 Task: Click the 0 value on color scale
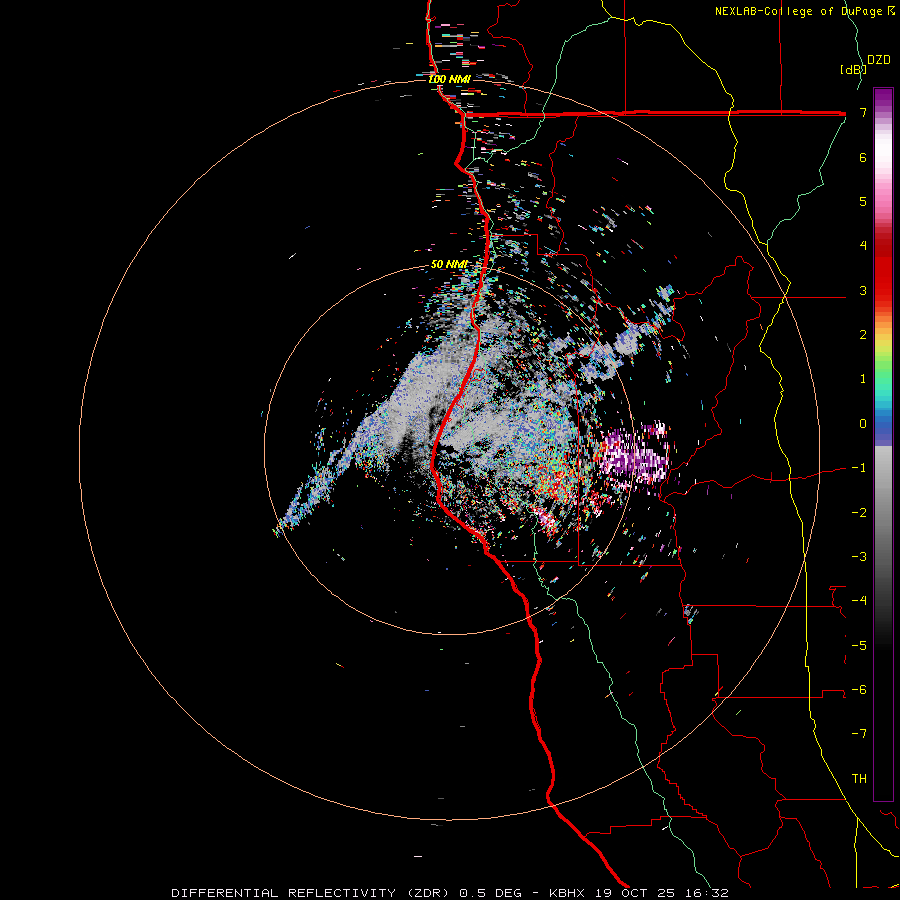(863, 424)
